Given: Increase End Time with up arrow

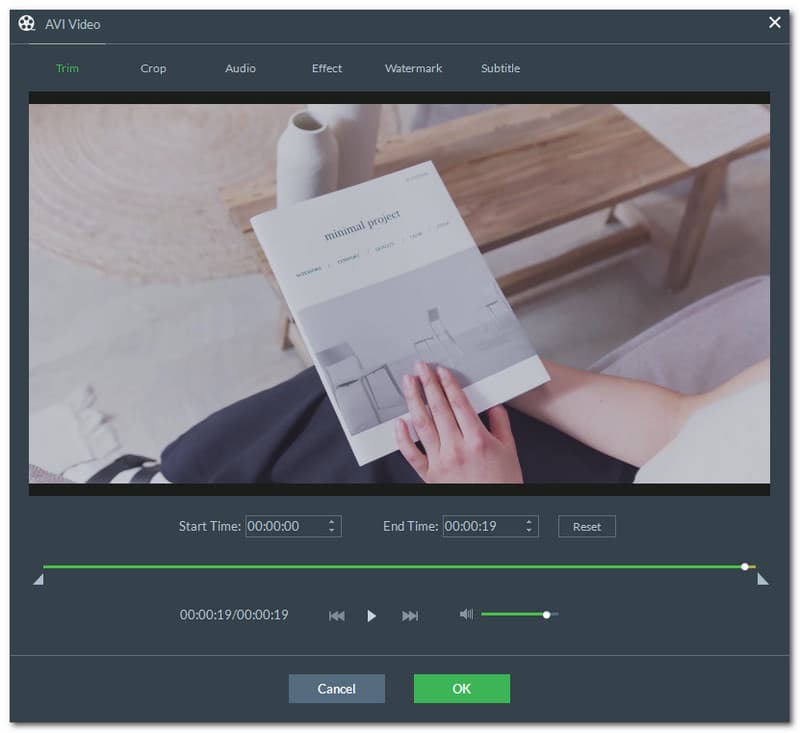Looking at the screenshot, I should click(529, 522).
